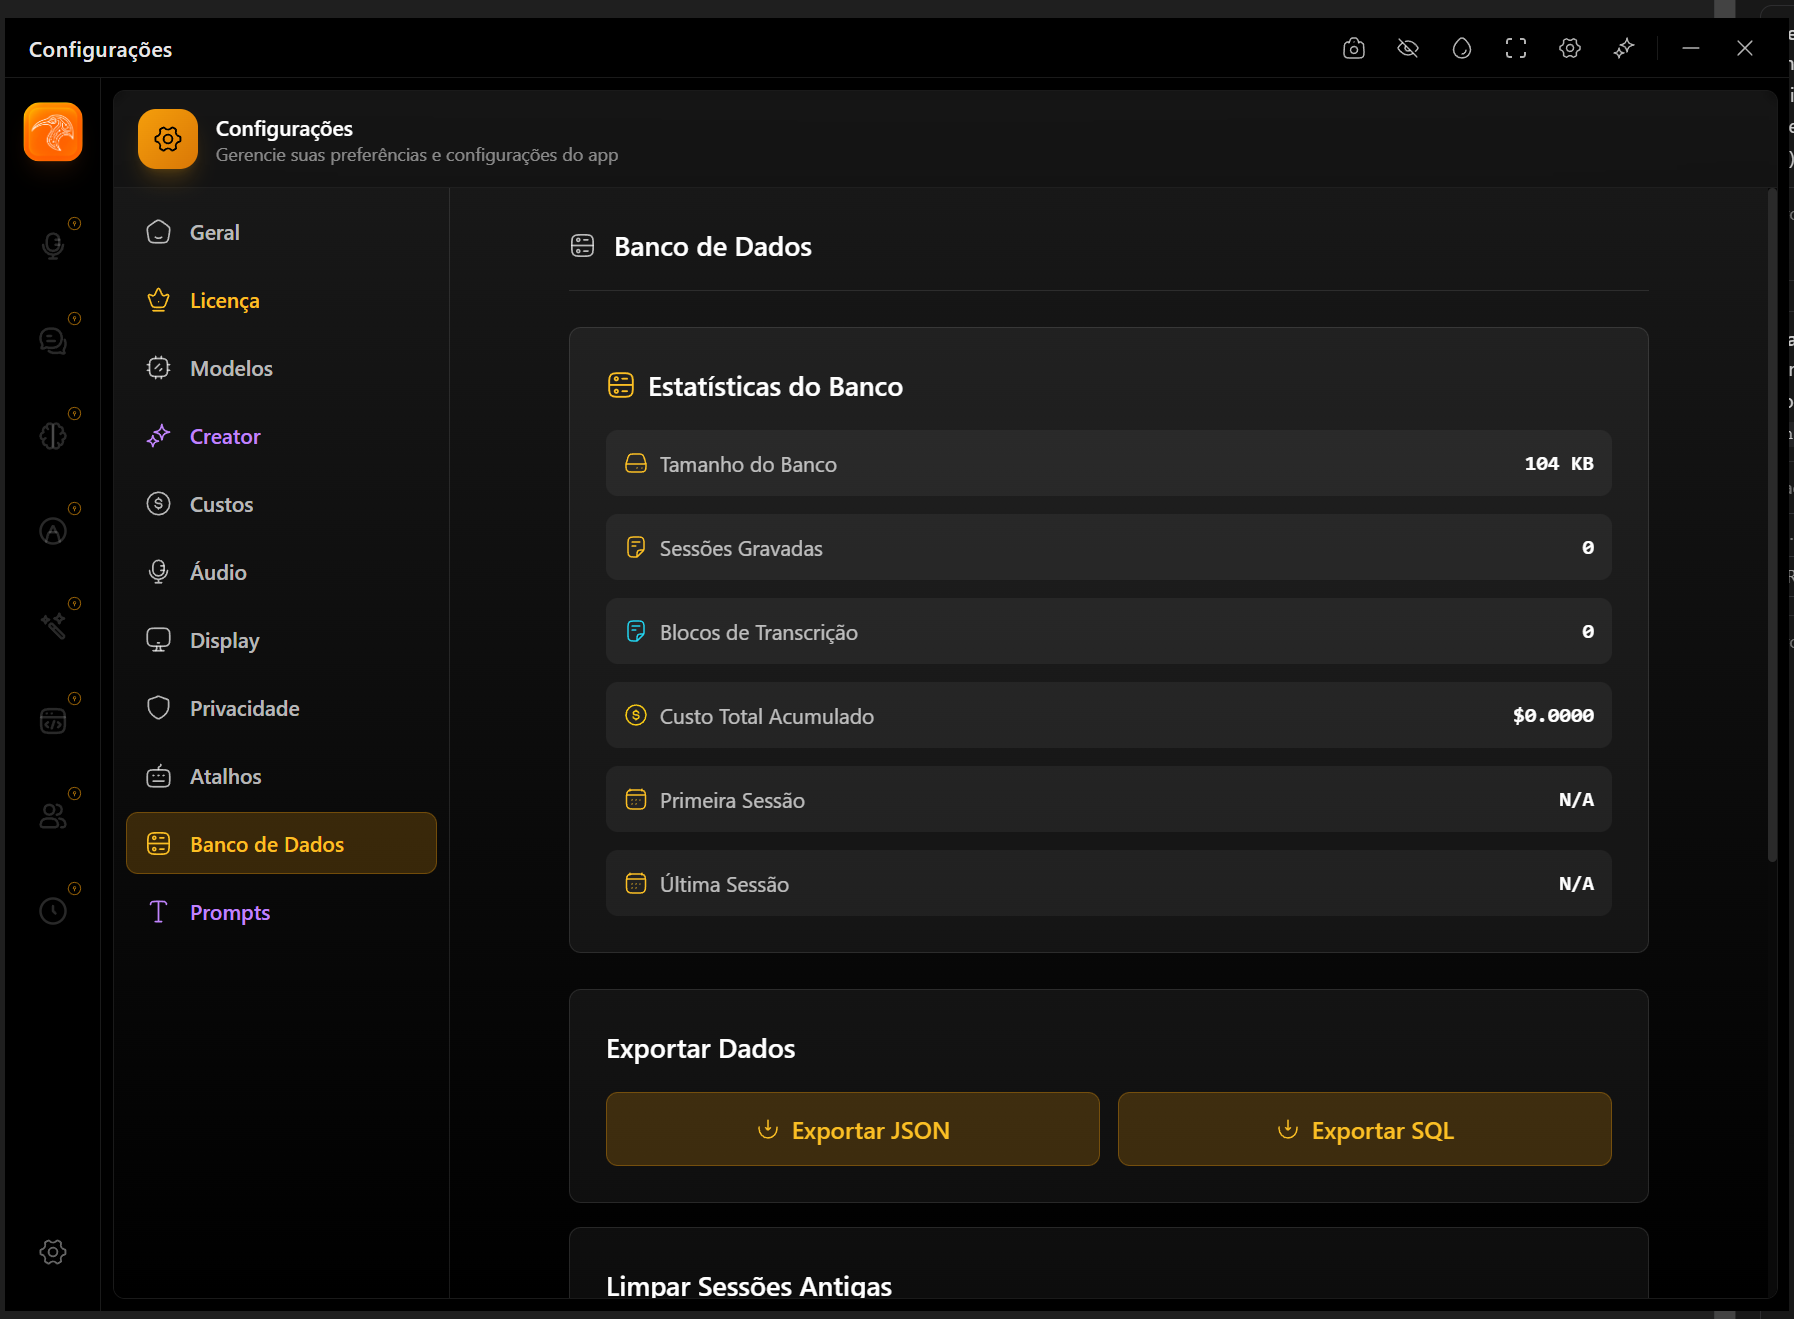Open settings via title bar gear icon
Screen dimensions: 1794x1319
(1570, 48)
